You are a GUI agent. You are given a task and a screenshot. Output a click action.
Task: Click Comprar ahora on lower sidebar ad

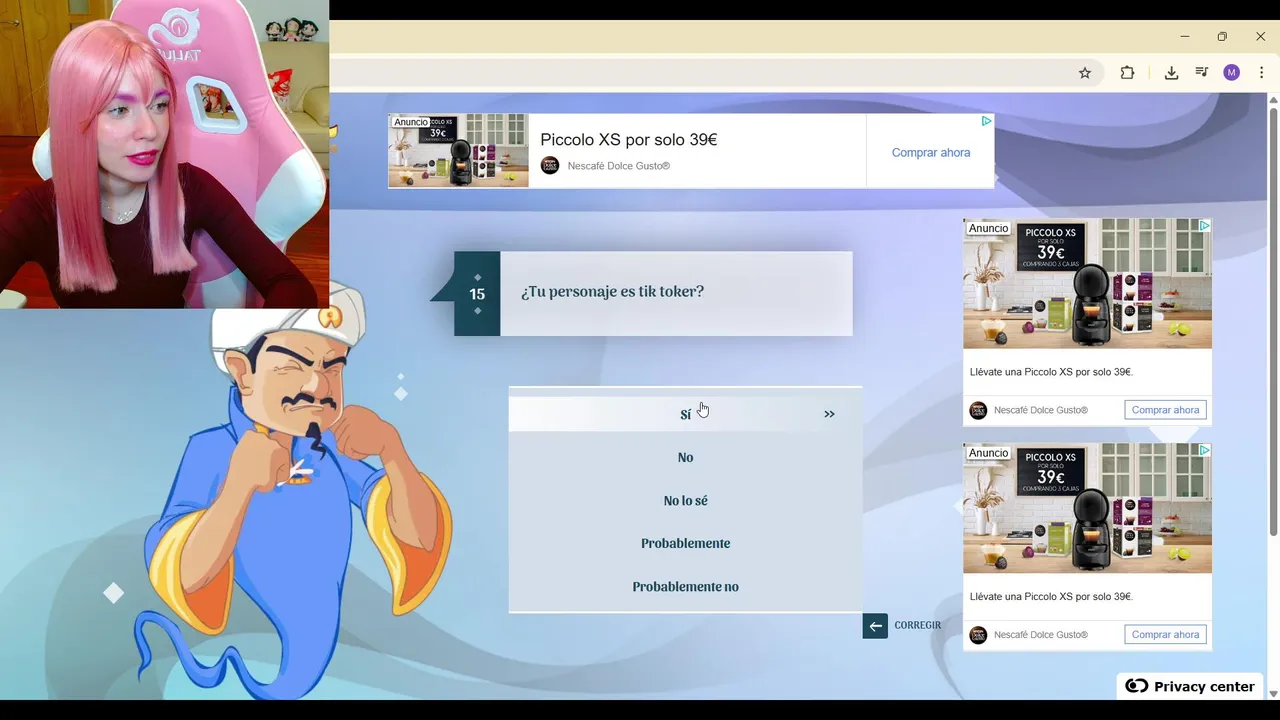point(1165,635)
